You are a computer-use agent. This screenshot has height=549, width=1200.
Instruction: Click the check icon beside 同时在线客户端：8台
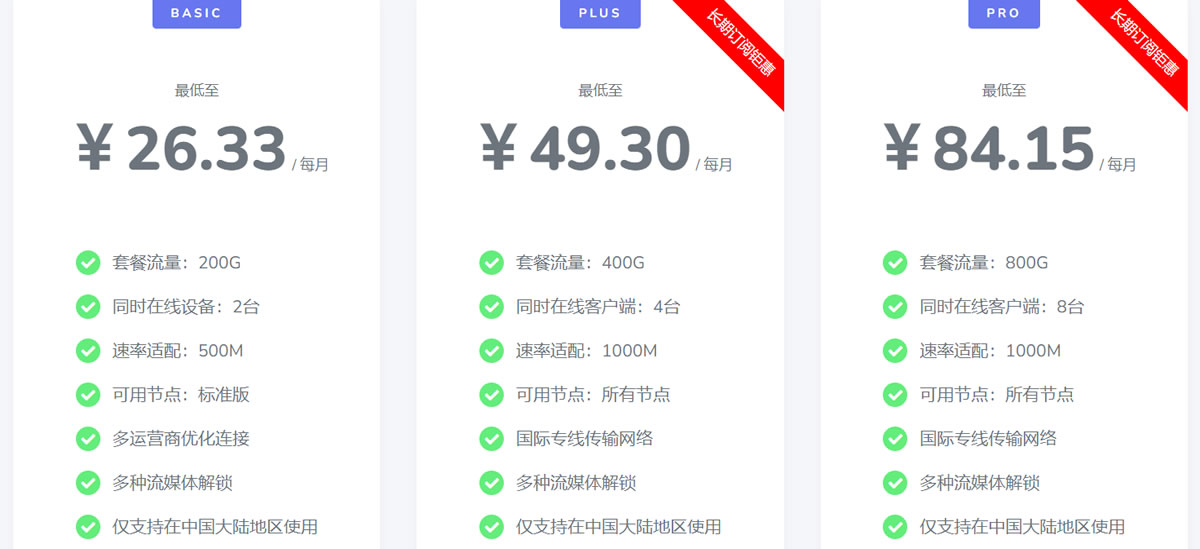[895, 307]
